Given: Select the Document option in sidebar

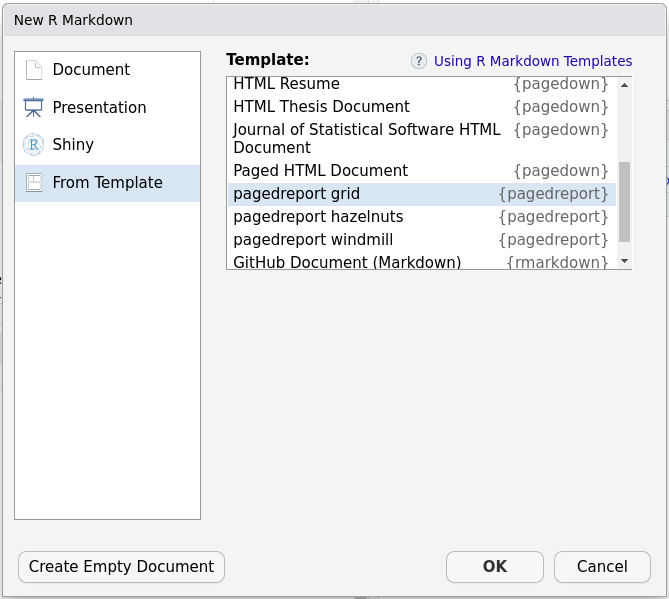Looking at the screenshot, I should 91,70.
